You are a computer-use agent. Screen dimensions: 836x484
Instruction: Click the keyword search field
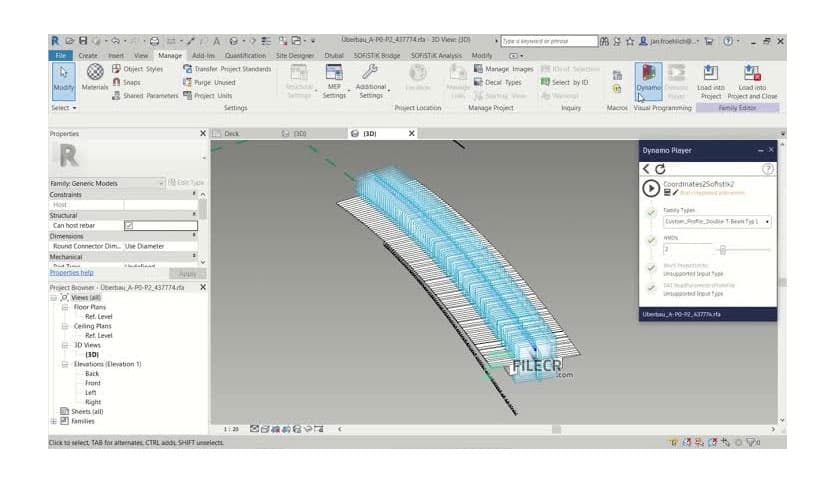click(x=549, y=41)
